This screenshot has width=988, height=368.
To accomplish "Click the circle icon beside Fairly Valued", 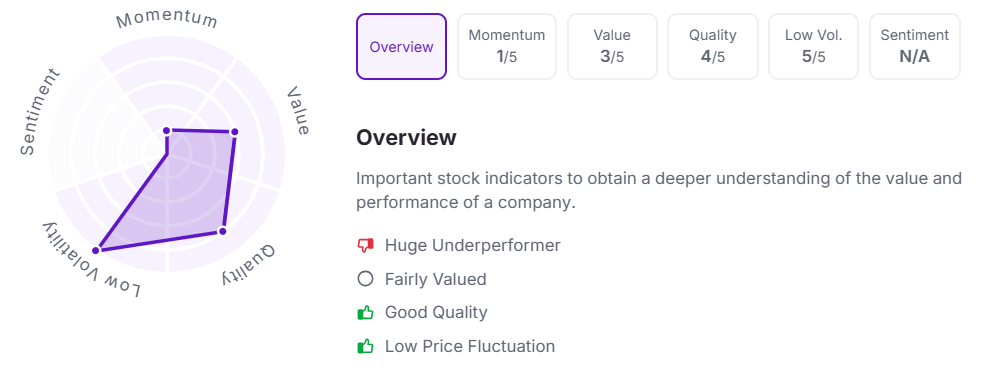I will pos(365,279).
